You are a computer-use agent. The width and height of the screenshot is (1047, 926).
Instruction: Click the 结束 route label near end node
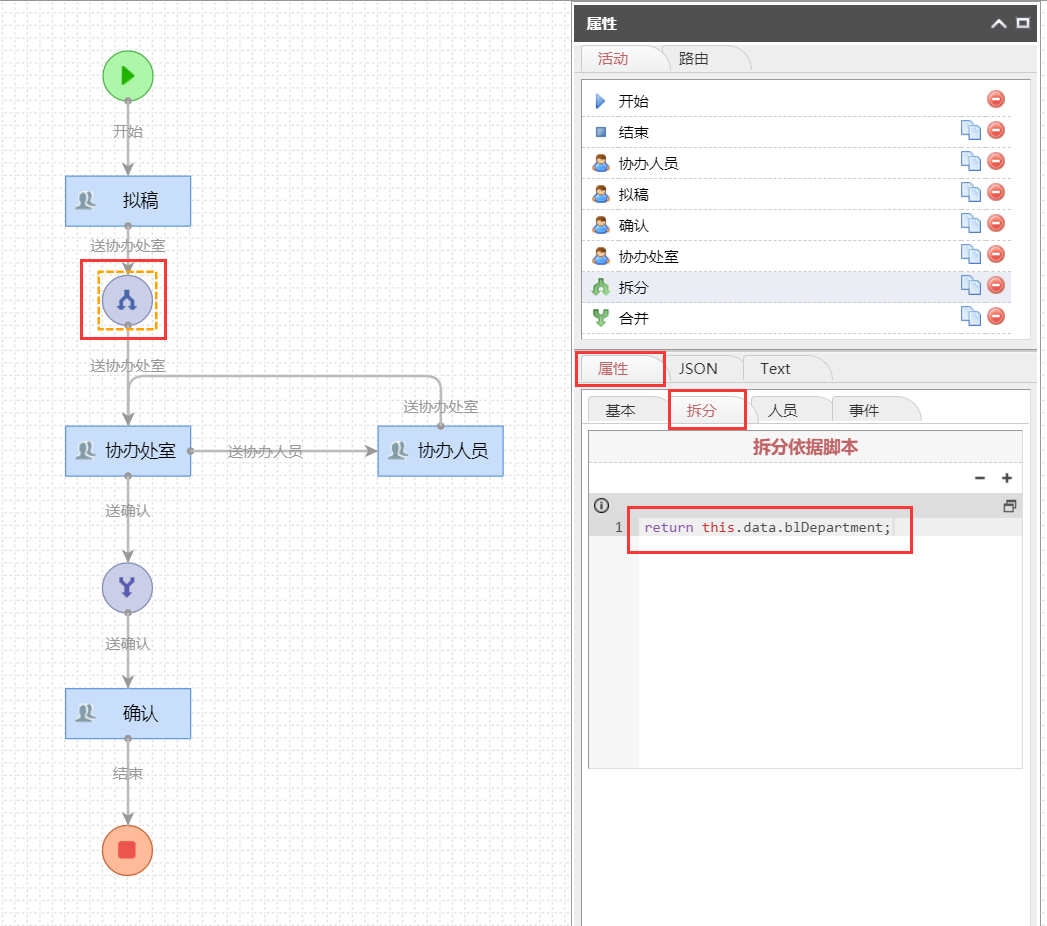coord(128,774)
